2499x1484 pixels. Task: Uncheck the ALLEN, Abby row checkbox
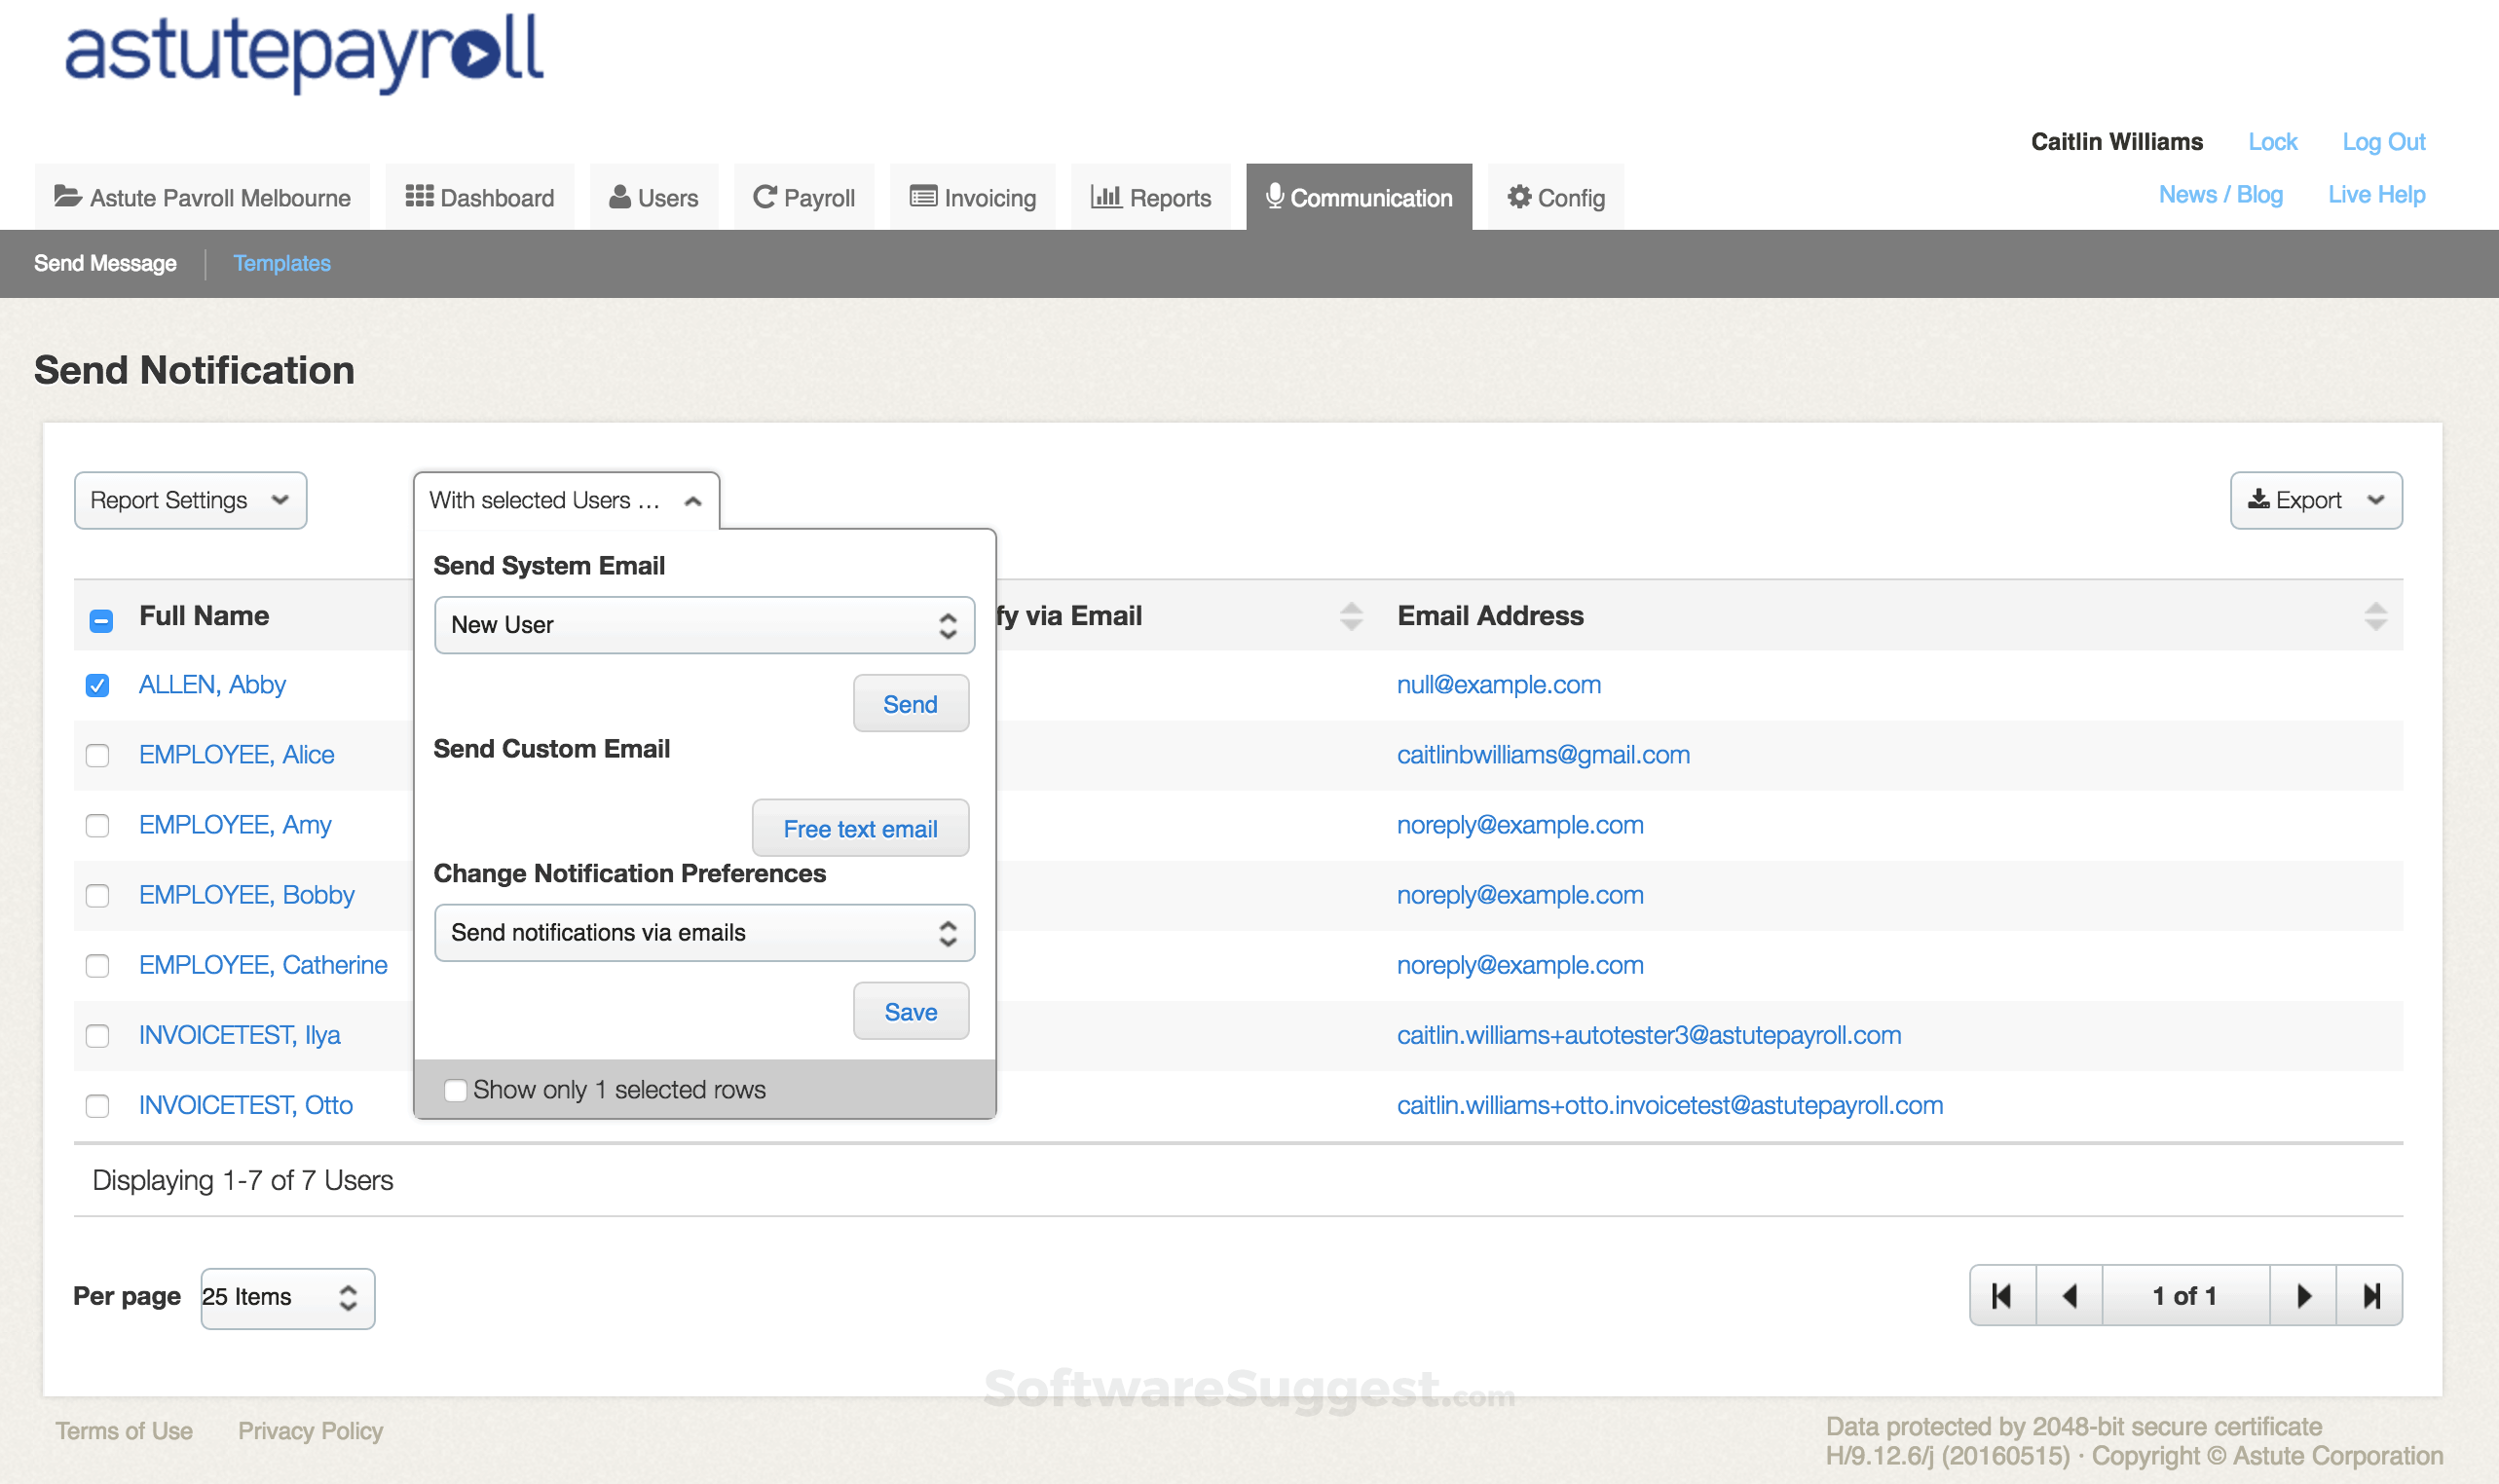pos(97,685)
